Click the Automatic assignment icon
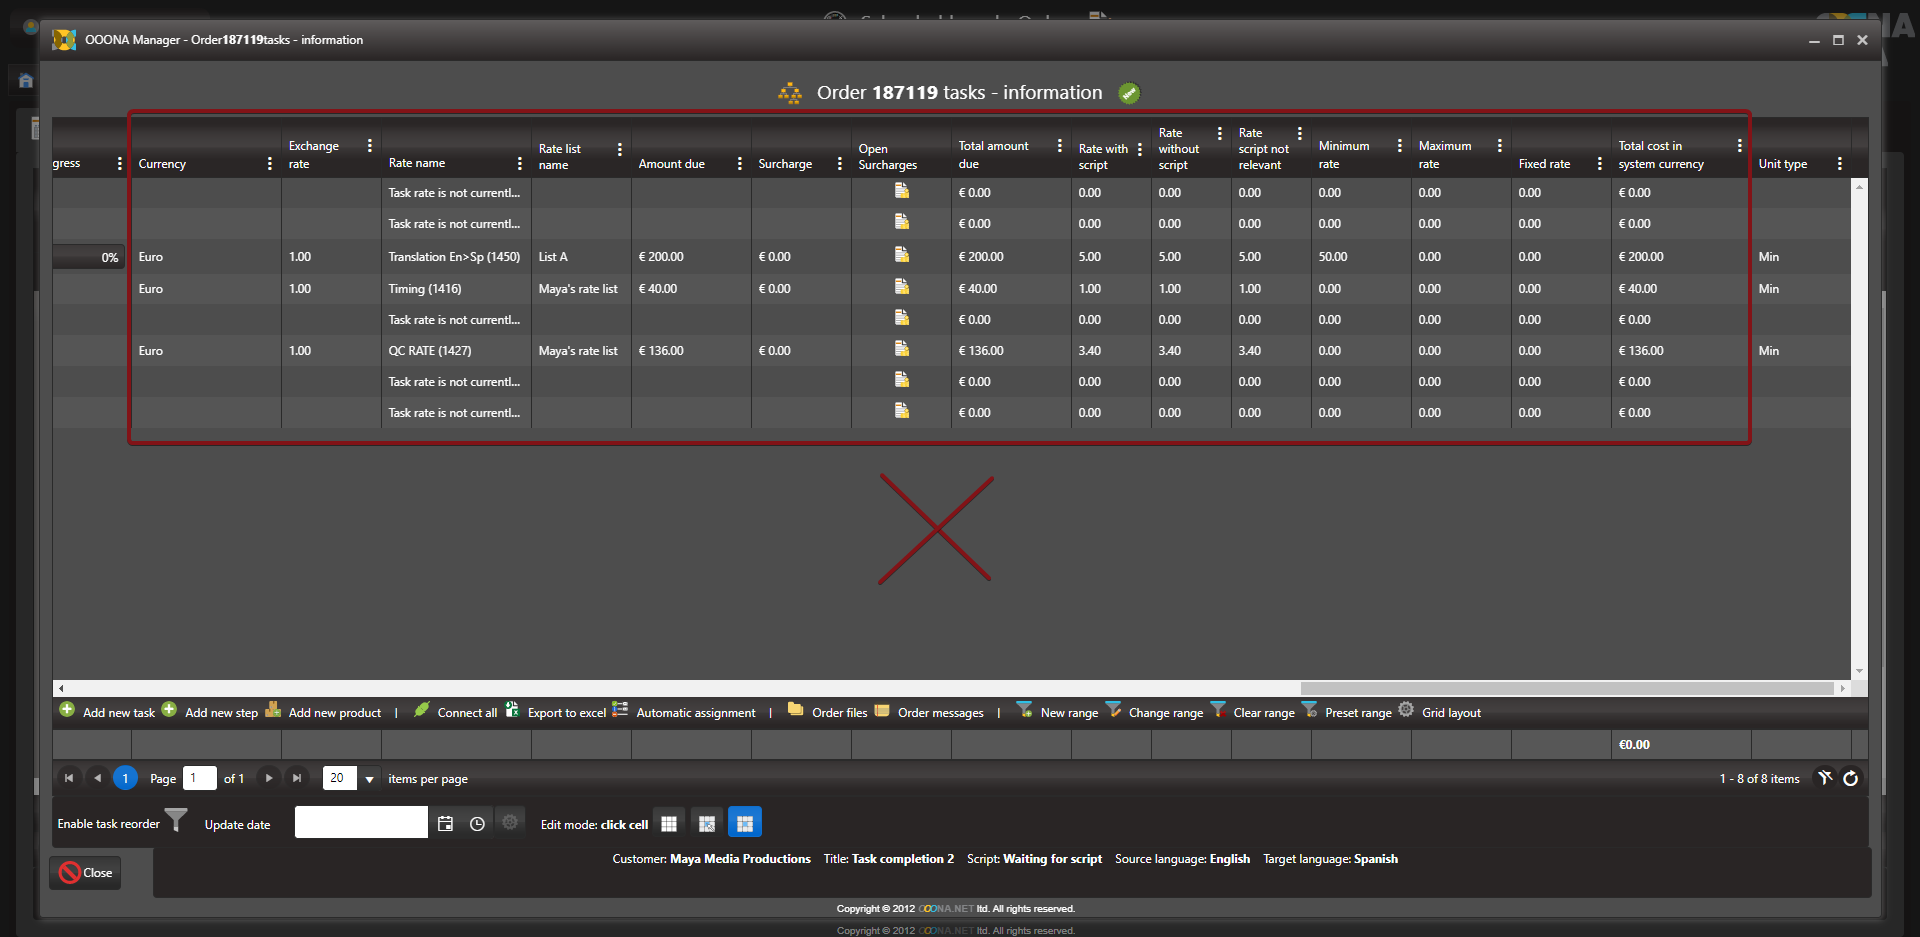Screen dimensions: 1920x937 click(620, 710)
